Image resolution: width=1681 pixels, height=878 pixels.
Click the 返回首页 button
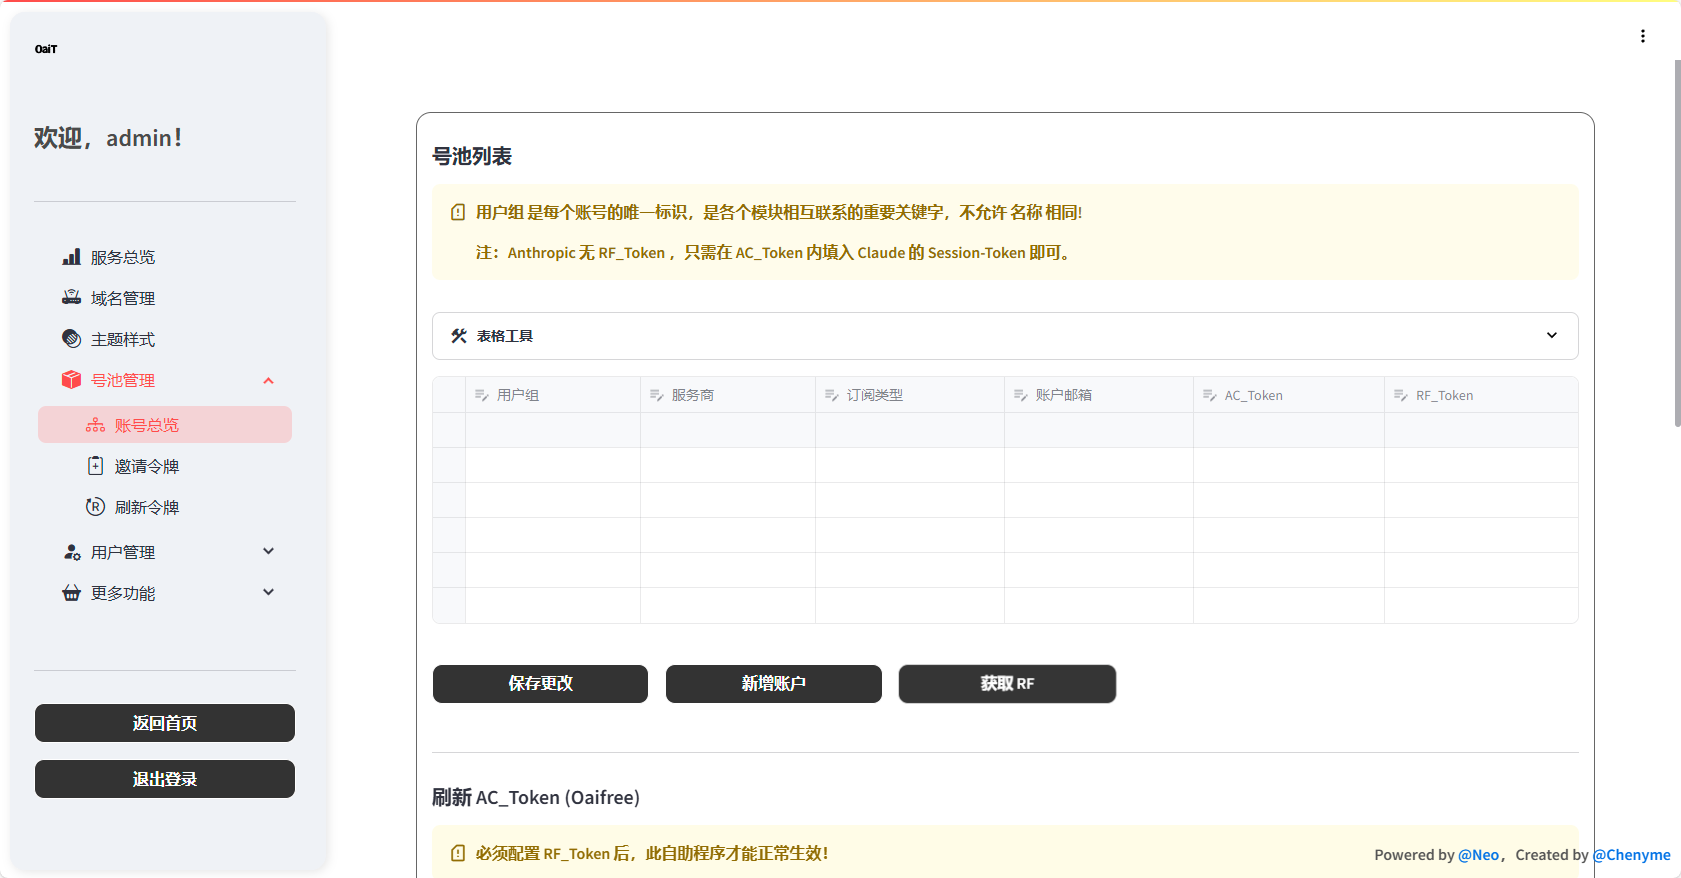coord(165,723)
